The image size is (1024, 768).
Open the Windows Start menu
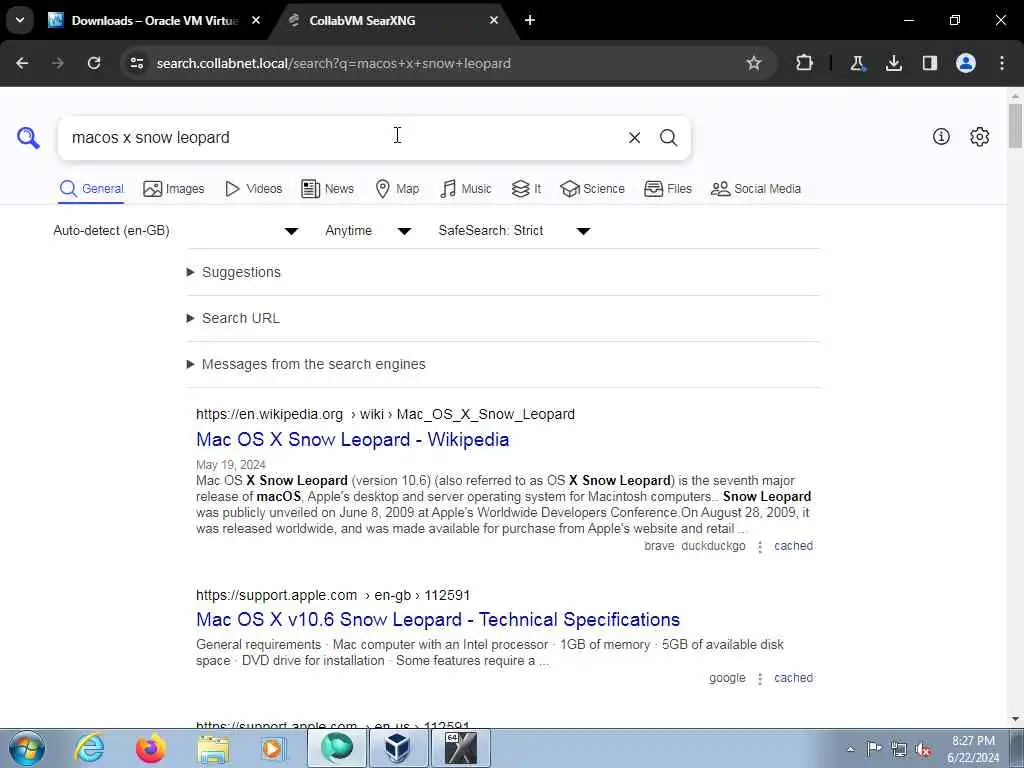27,748
